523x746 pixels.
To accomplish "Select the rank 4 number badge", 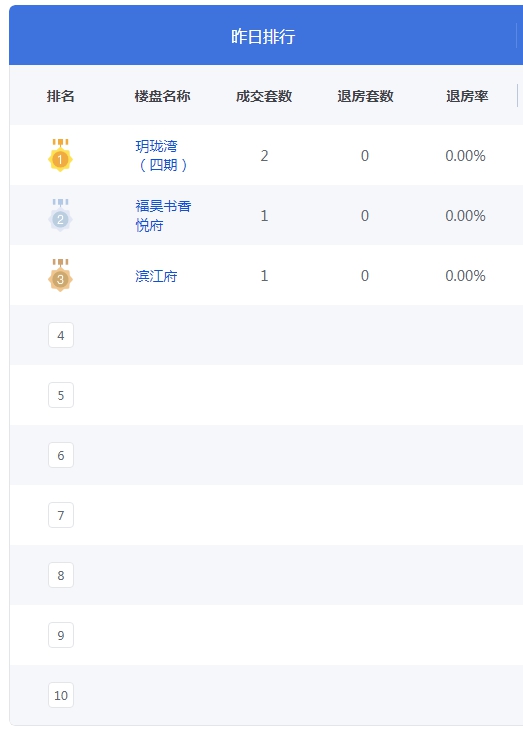I will (x=61, y=335).
